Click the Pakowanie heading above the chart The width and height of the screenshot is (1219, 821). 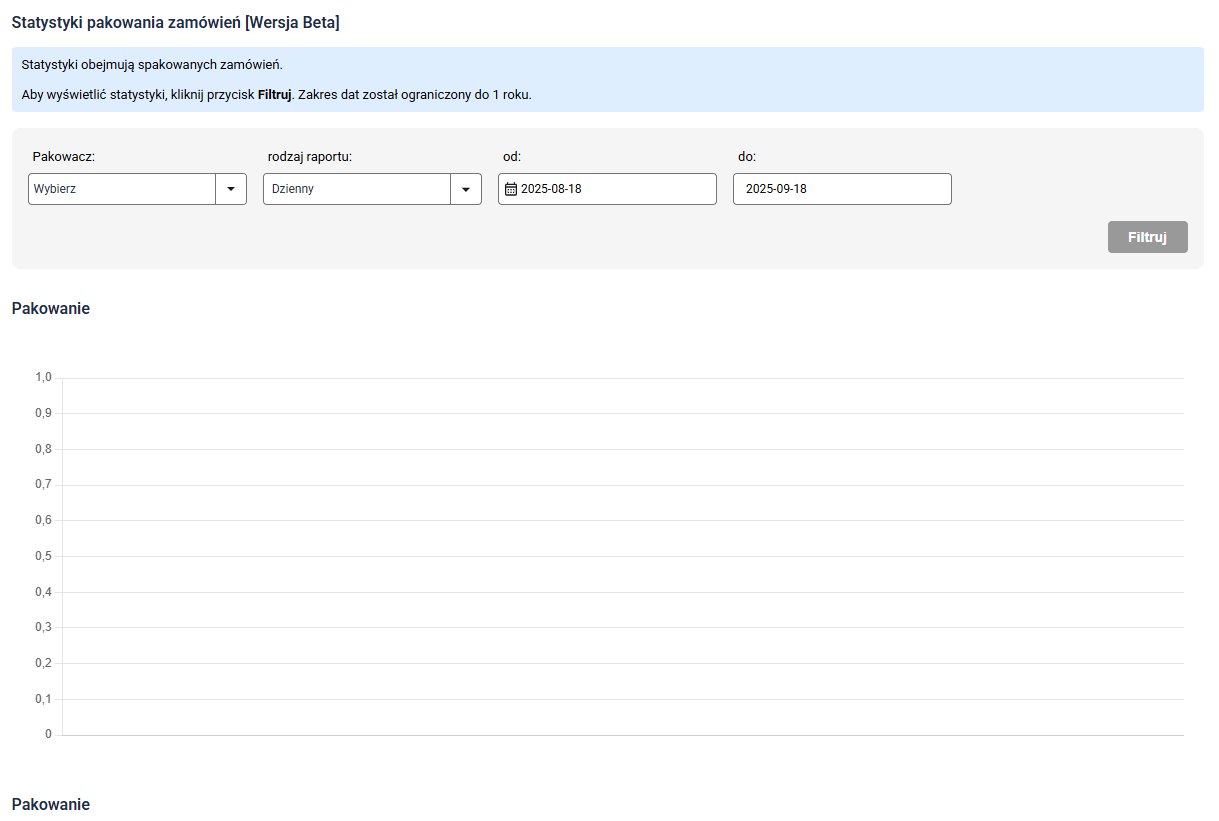click(51, 308)
